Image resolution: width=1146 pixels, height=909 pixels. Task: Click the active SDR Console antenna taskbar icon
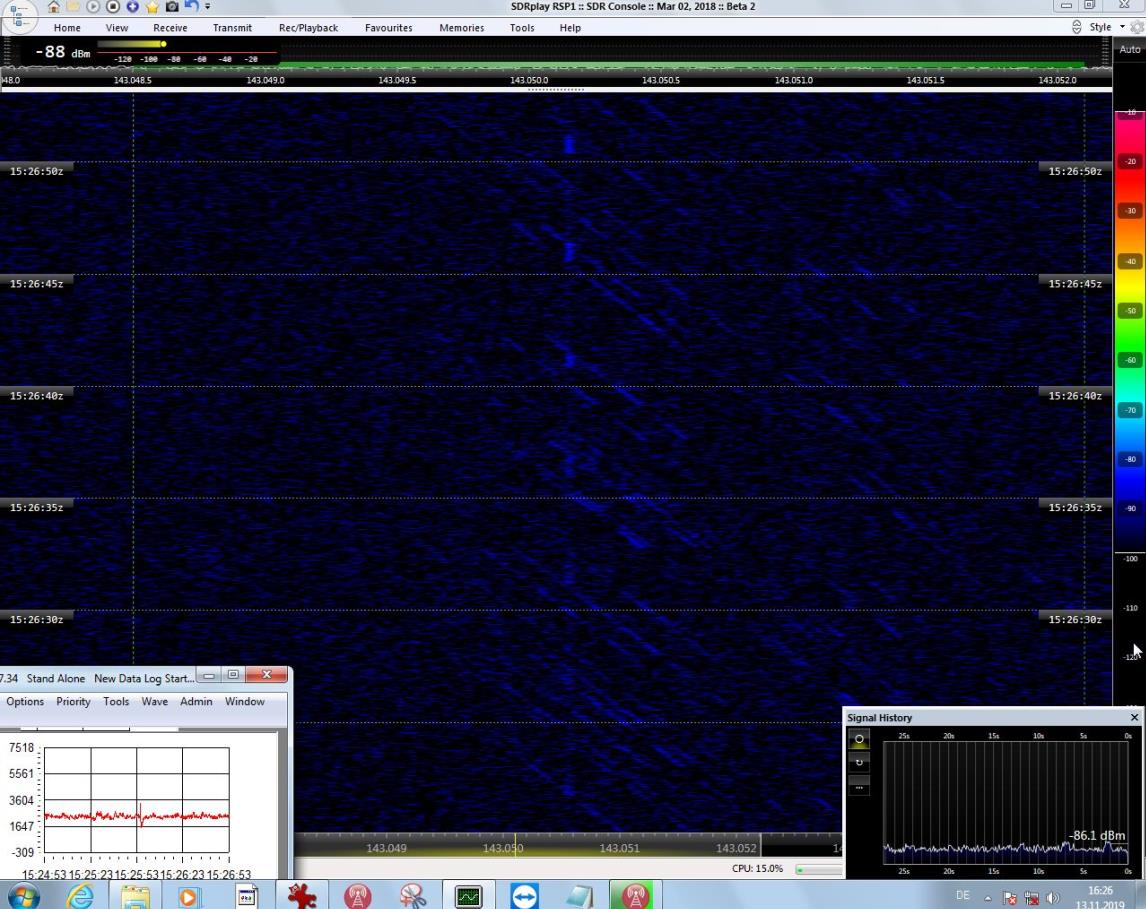[634, 896]
